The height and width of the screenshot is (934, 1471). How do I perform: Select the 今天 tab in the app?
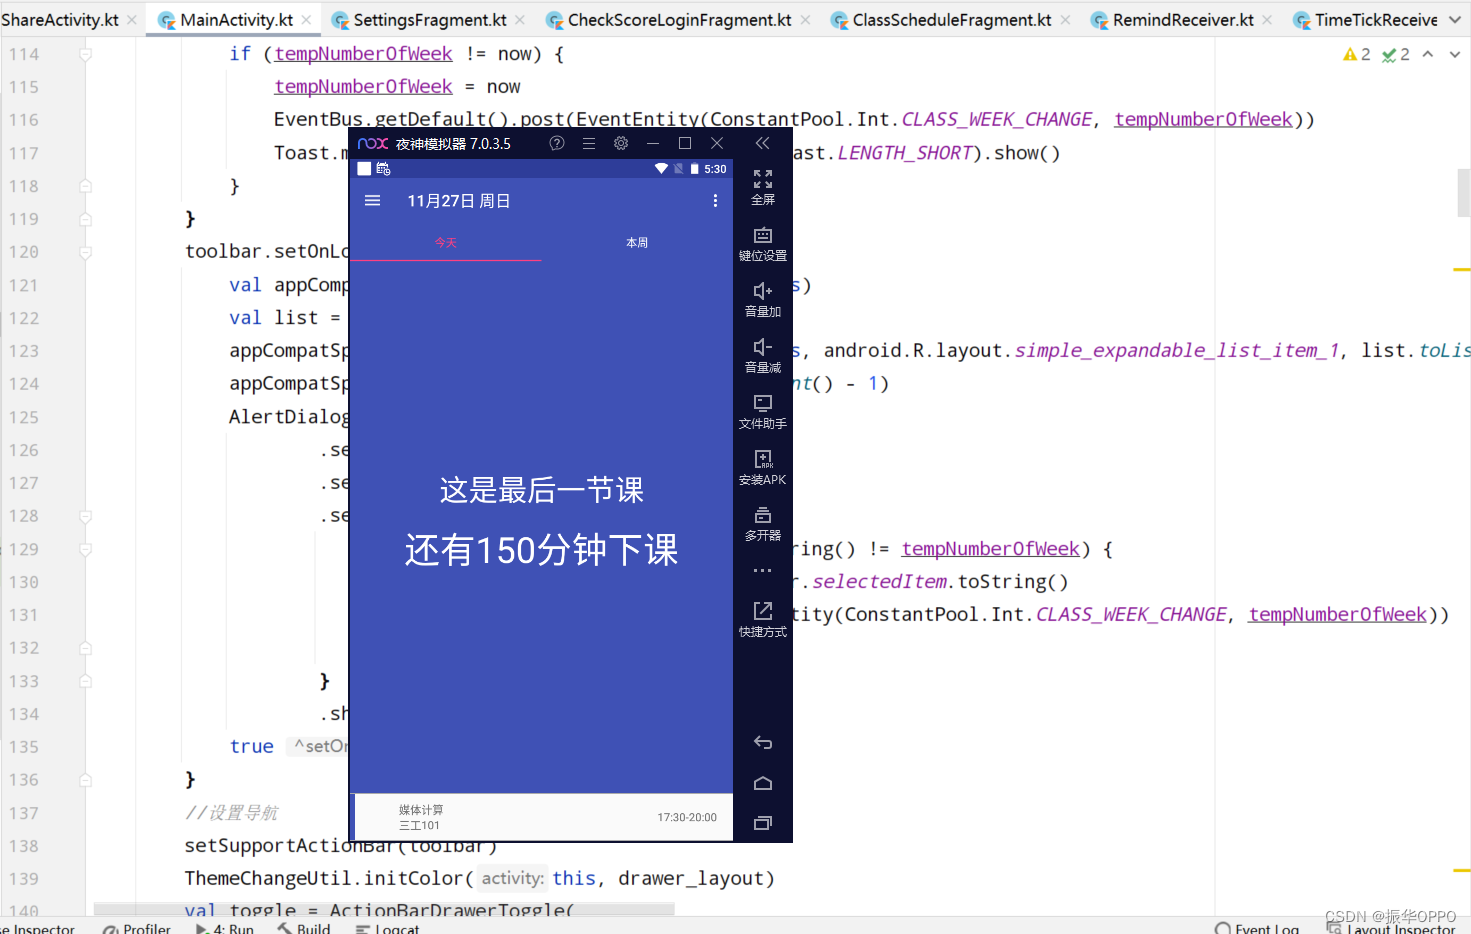(x=445, y=243)
